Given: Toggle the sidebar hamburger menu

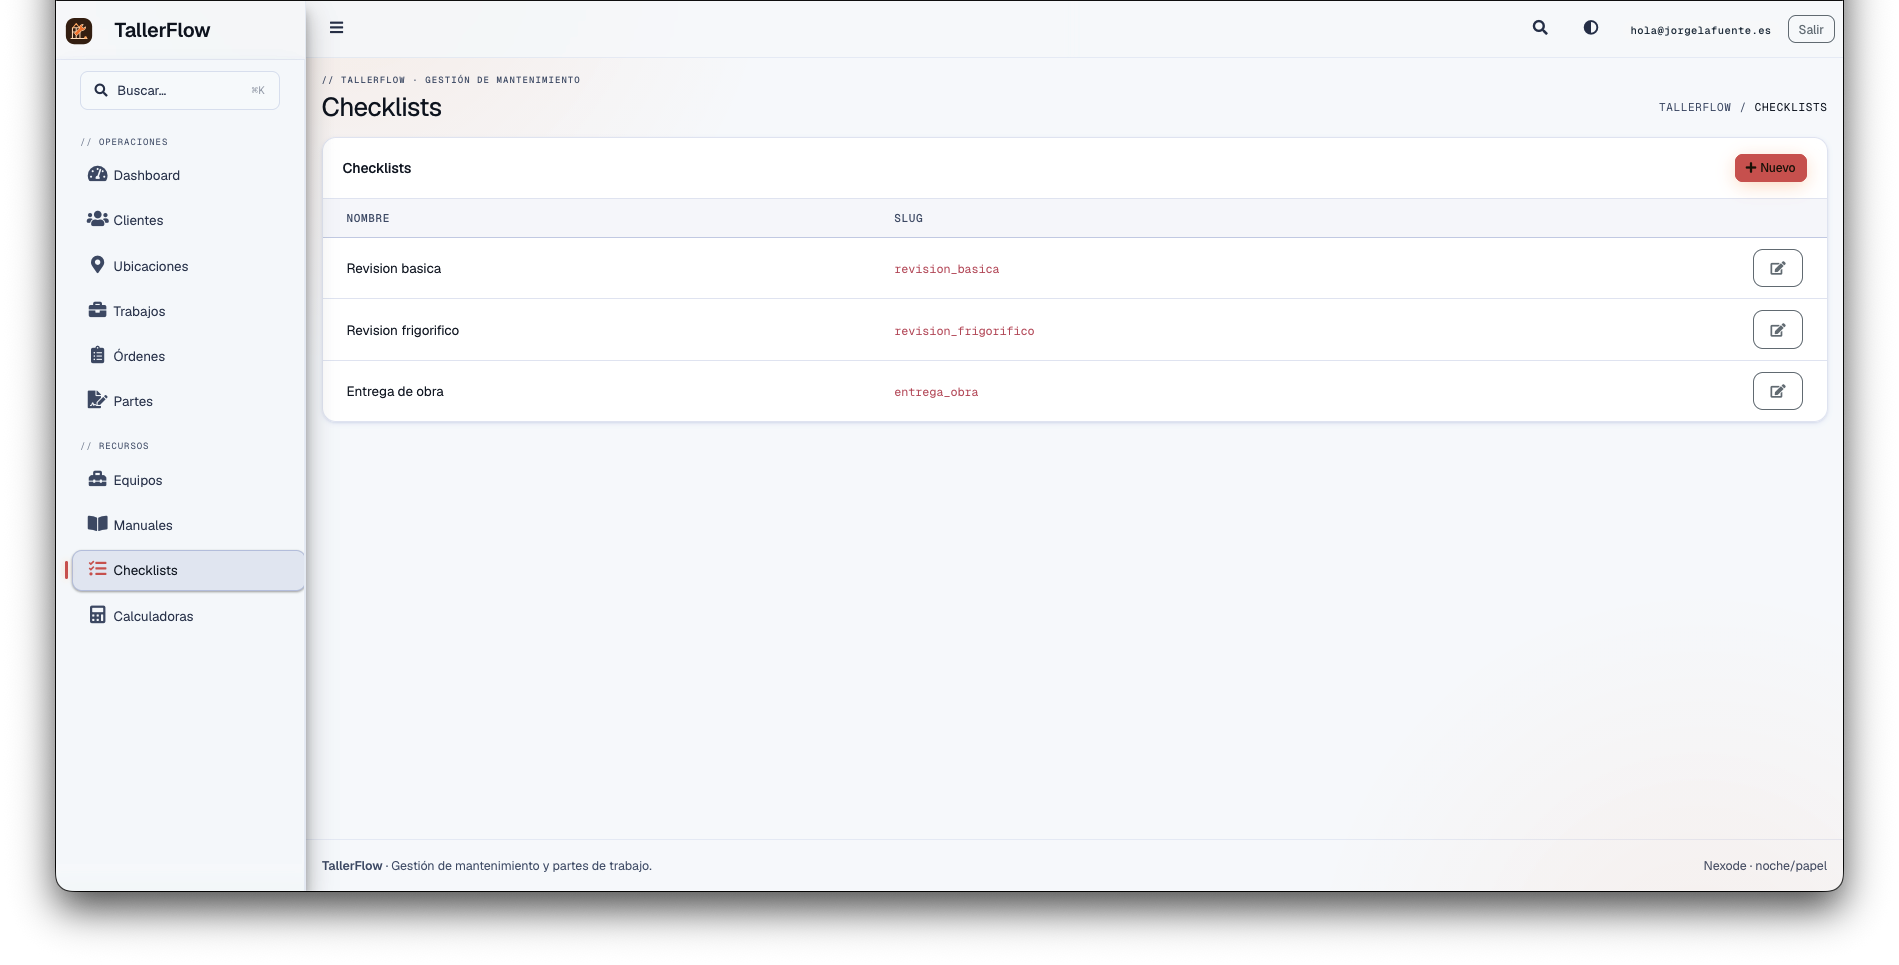Looking at the screenshot, I should (x=337, y=28).
